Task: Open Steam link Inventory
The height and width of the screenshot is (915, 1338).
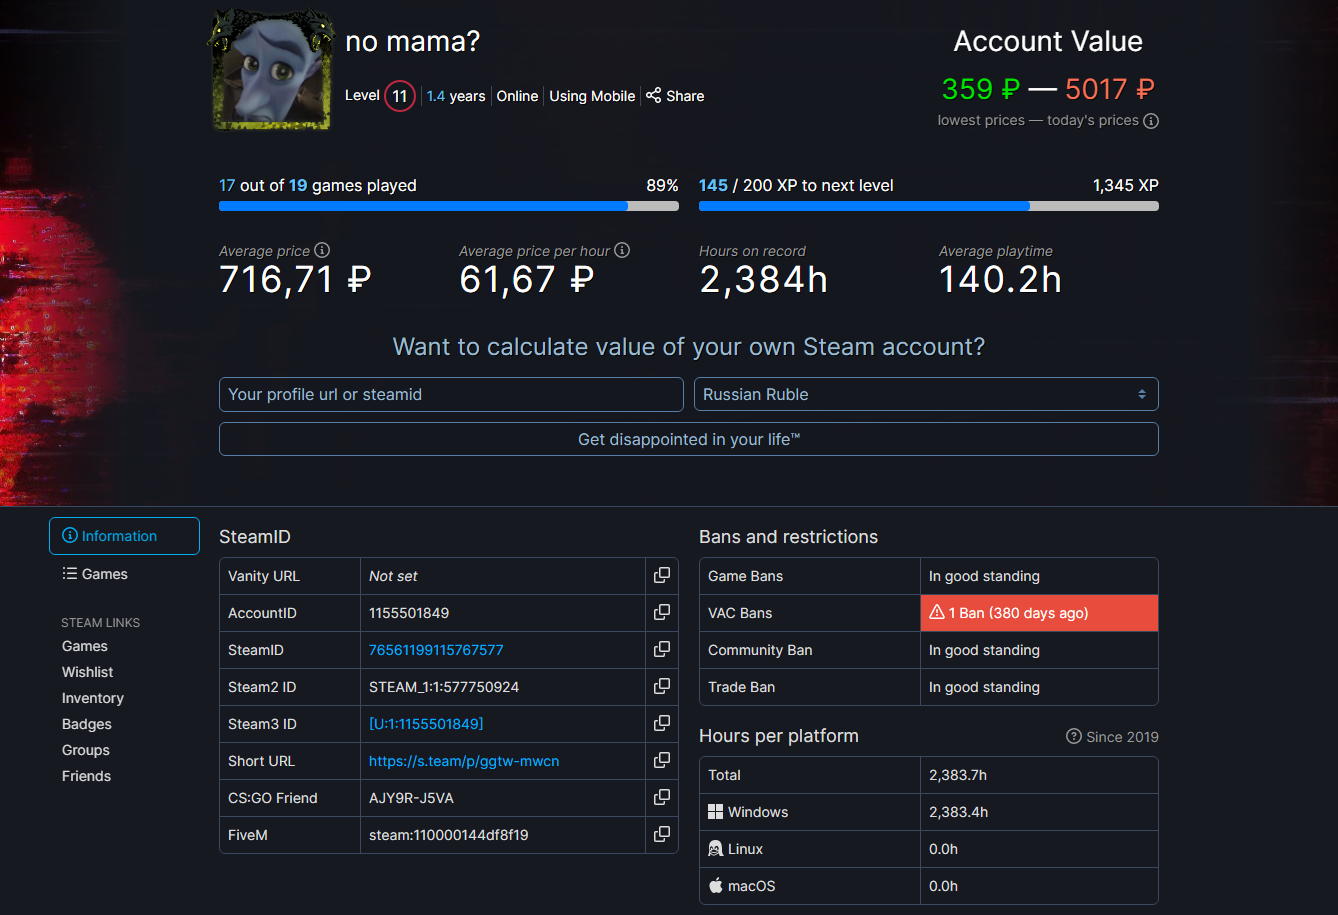Action: [x=93, y=698]
